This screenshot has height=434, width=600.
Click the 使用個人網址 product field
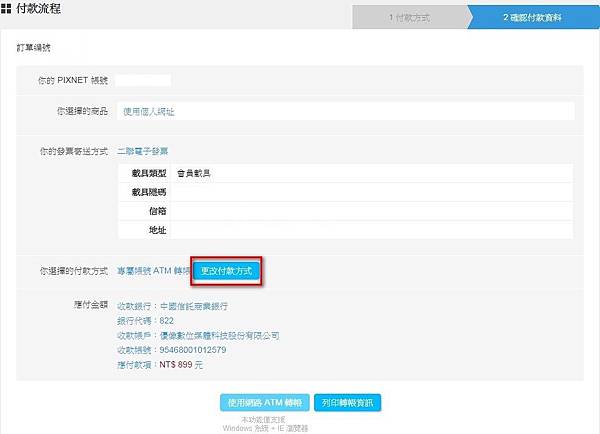click(x=346, y=111)
